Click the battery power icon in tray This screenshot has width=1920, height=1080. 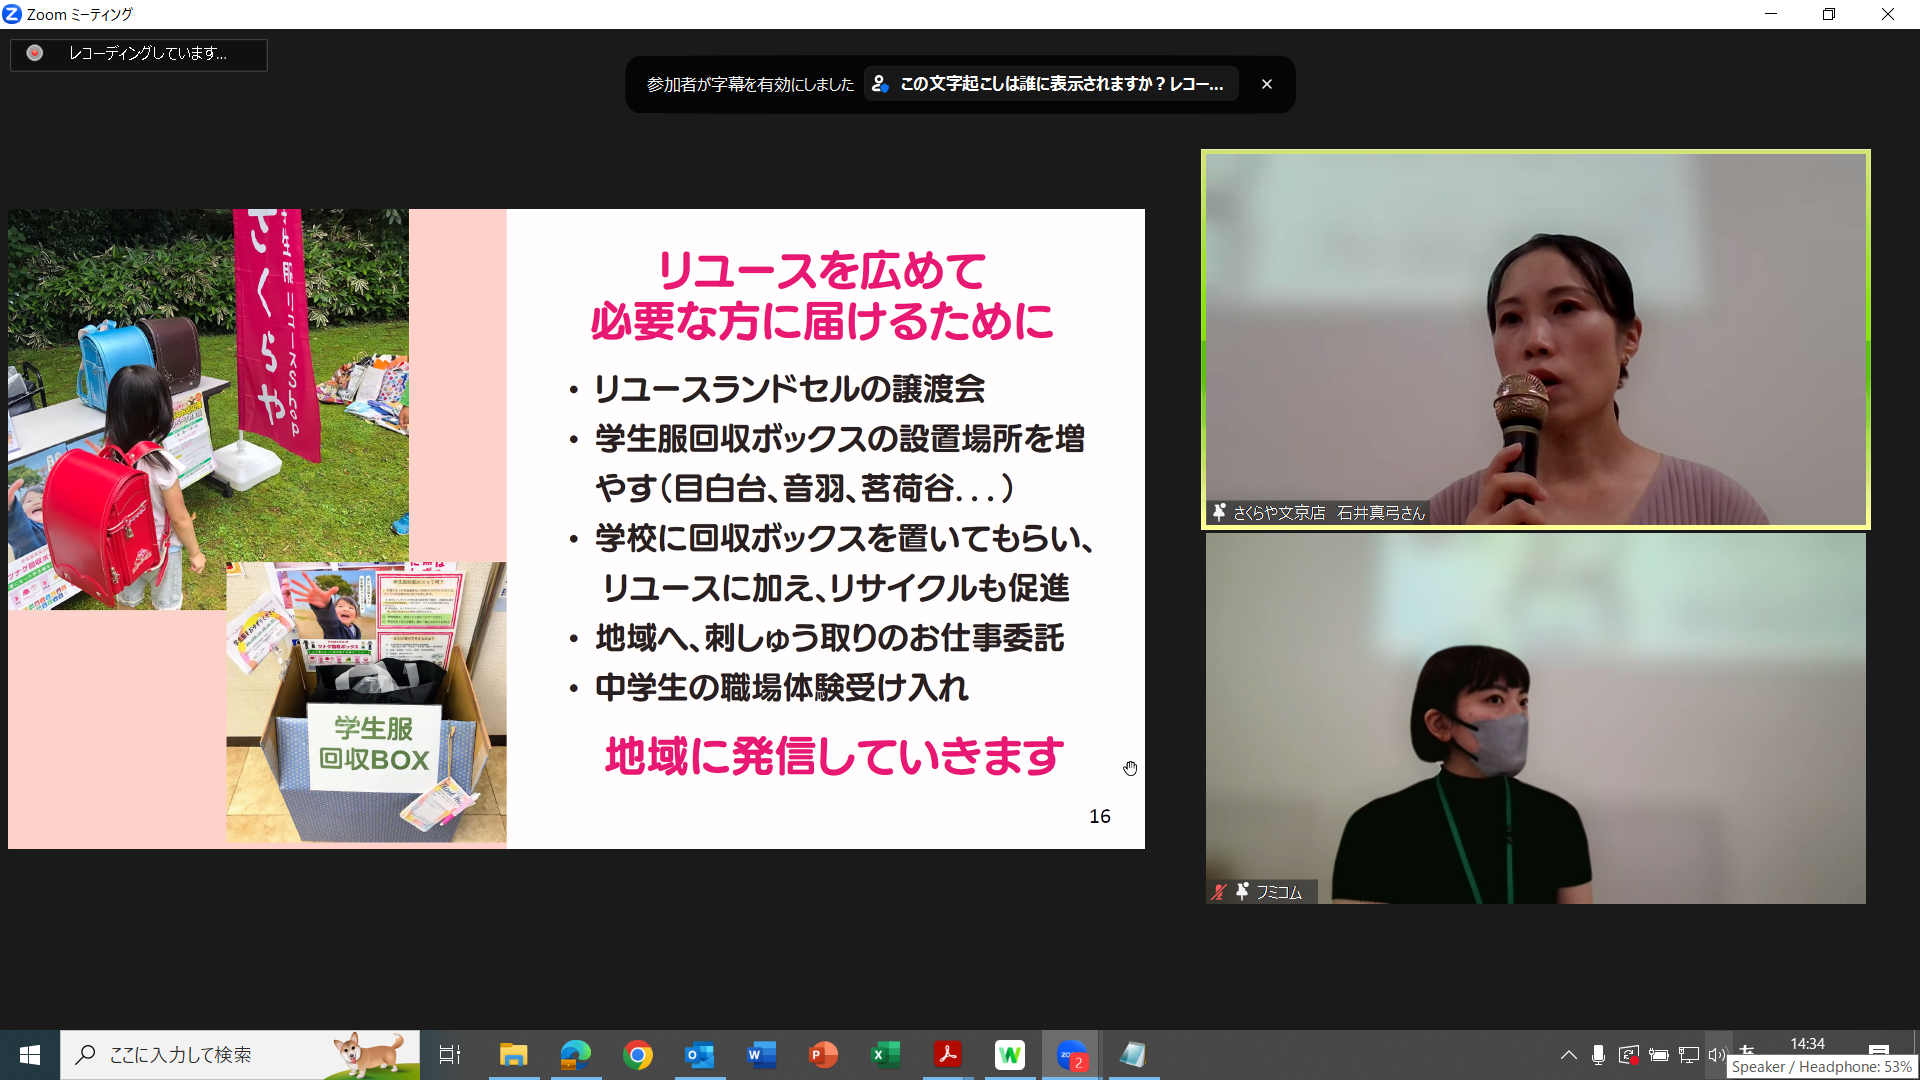[1659, 1055]
